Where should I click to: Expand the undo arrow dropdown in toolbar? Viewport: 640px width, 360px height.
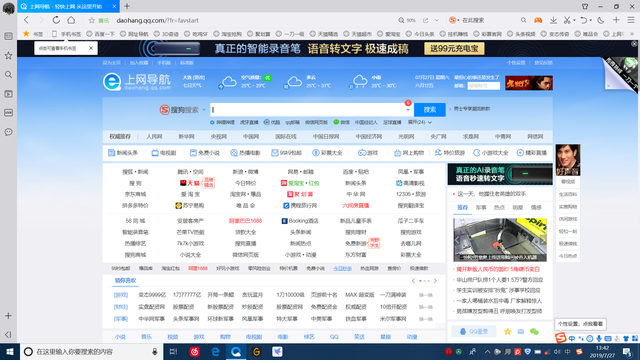[x=591, y=20]
